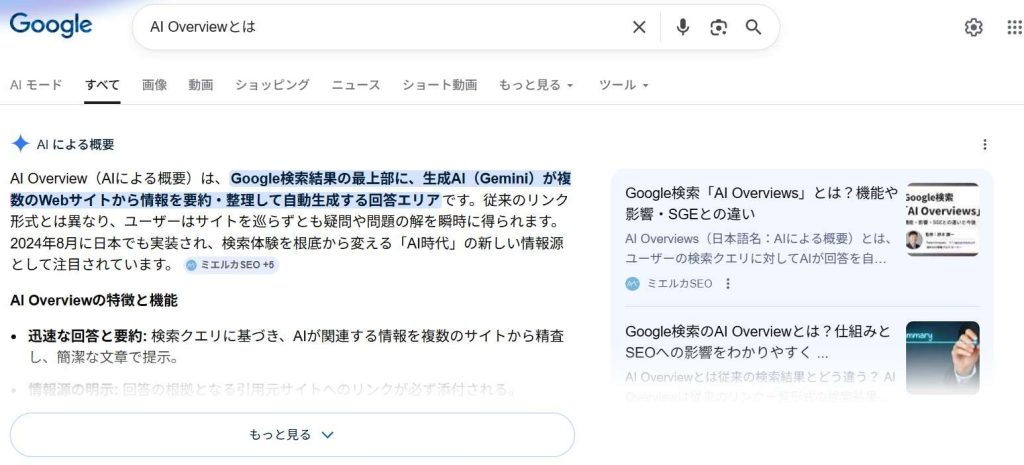Open the ツール dropdown
This screenshot has height=465, width=1024.
click(624, 85)
